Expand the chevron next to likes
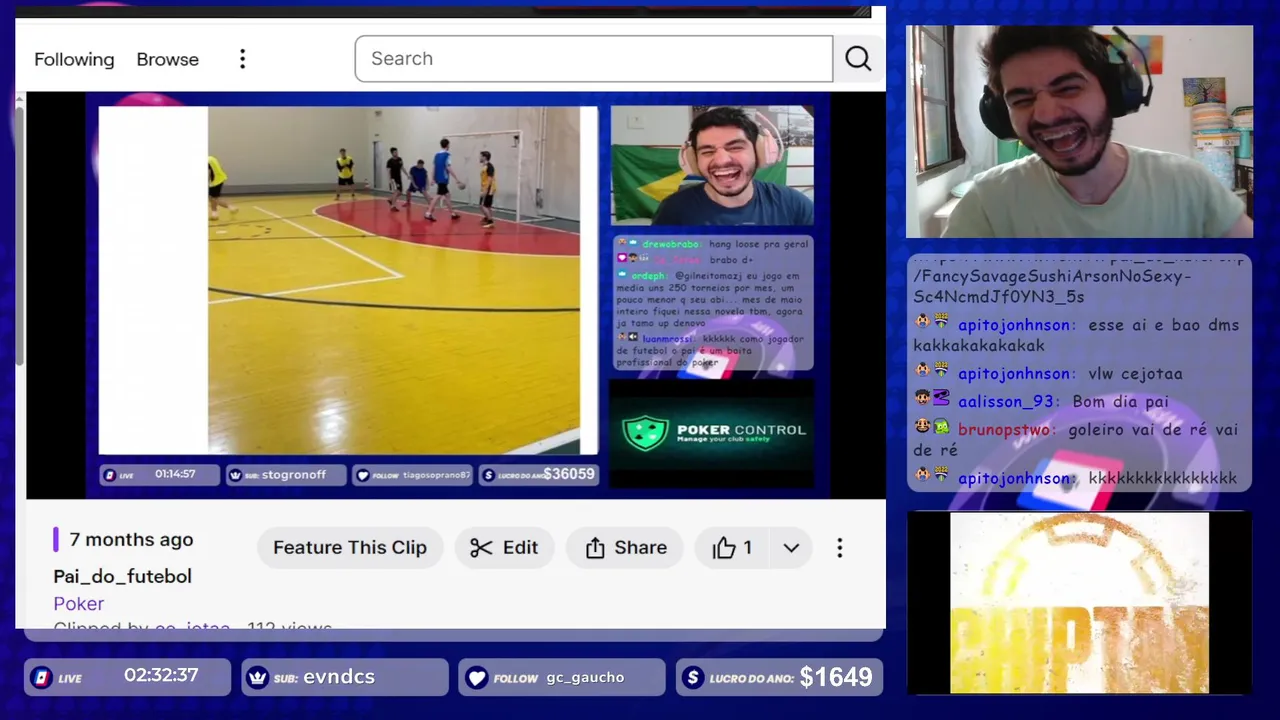Screen dimensions: 1280x720 (791, 547)
